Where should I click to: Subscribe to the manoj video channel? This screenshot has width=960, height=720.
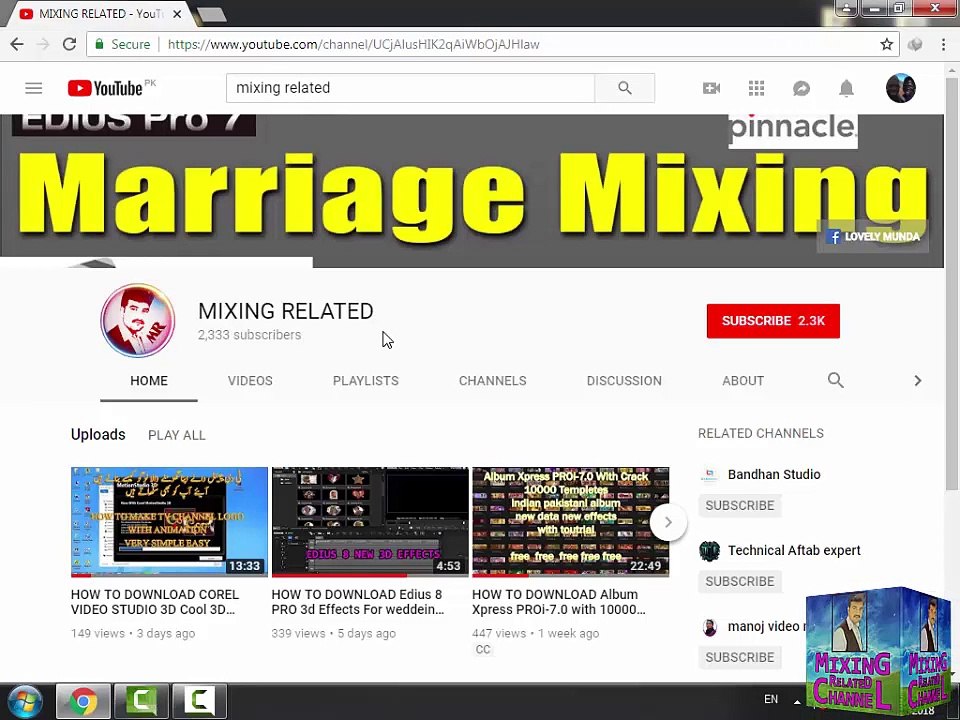click(x=740, y=658)
